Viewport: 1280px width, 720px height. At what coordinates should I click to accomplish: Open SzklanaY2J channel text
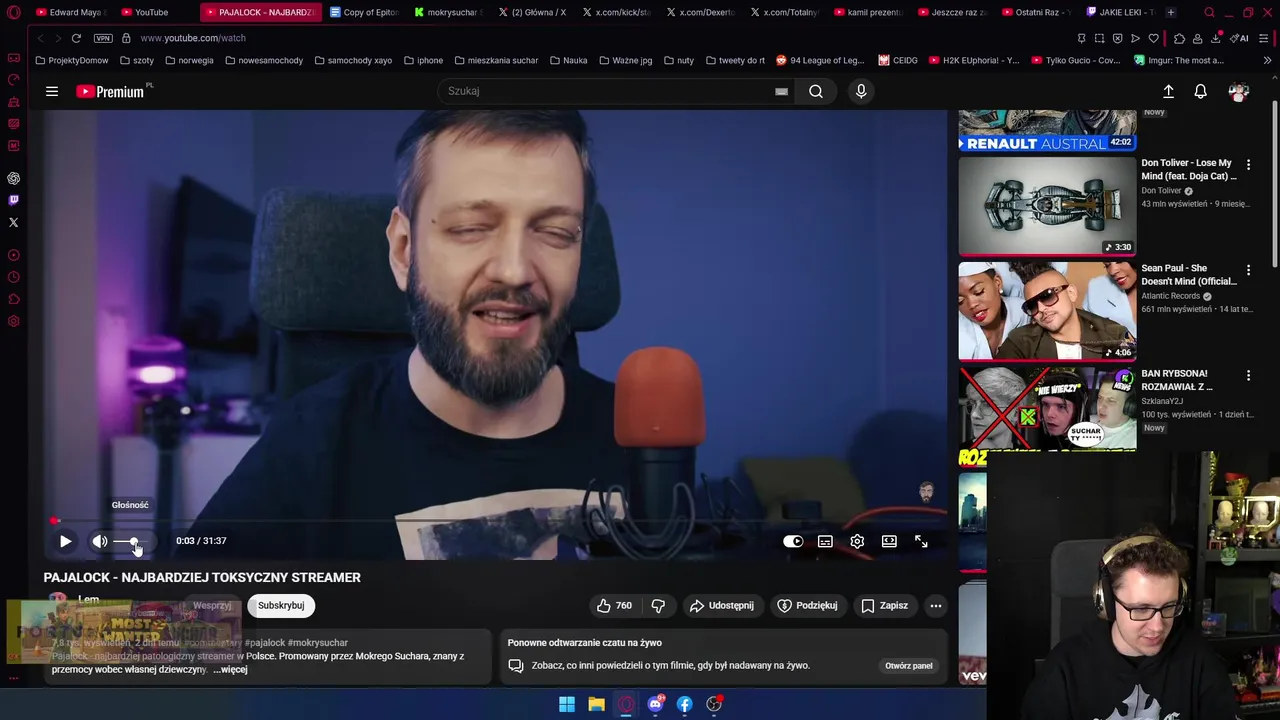(x=1162, y=401)
